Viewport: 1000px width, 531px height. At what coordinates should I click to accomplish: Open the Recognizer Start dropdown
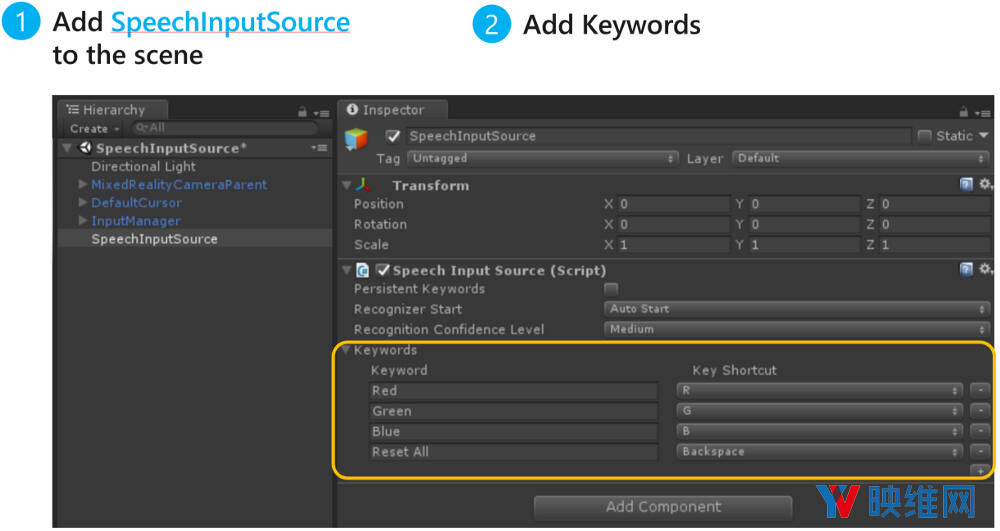pyautogui.click(x=797, y=309)
